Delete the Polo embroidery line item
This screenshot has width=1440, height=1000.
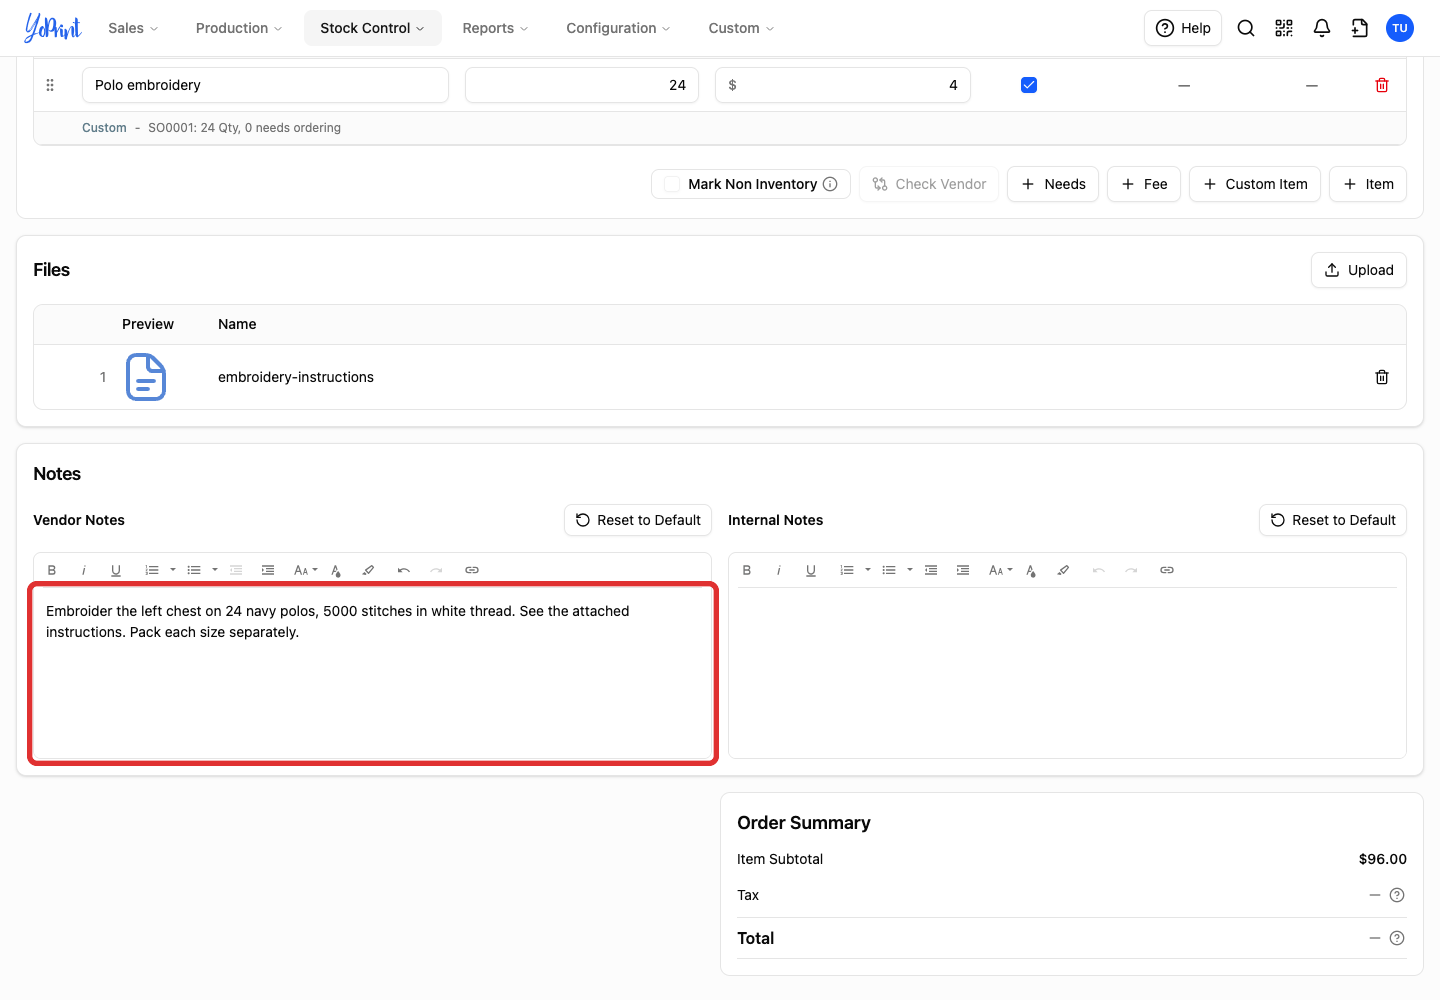(1382, 85)
